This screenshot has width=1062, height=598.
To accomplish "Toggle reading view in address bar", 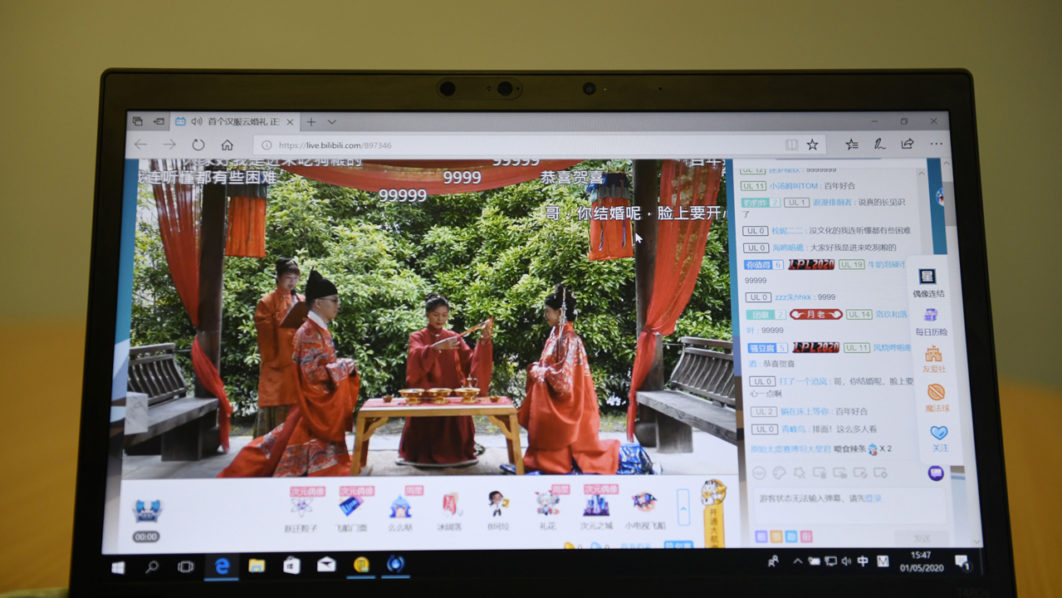I will [791, 145].
